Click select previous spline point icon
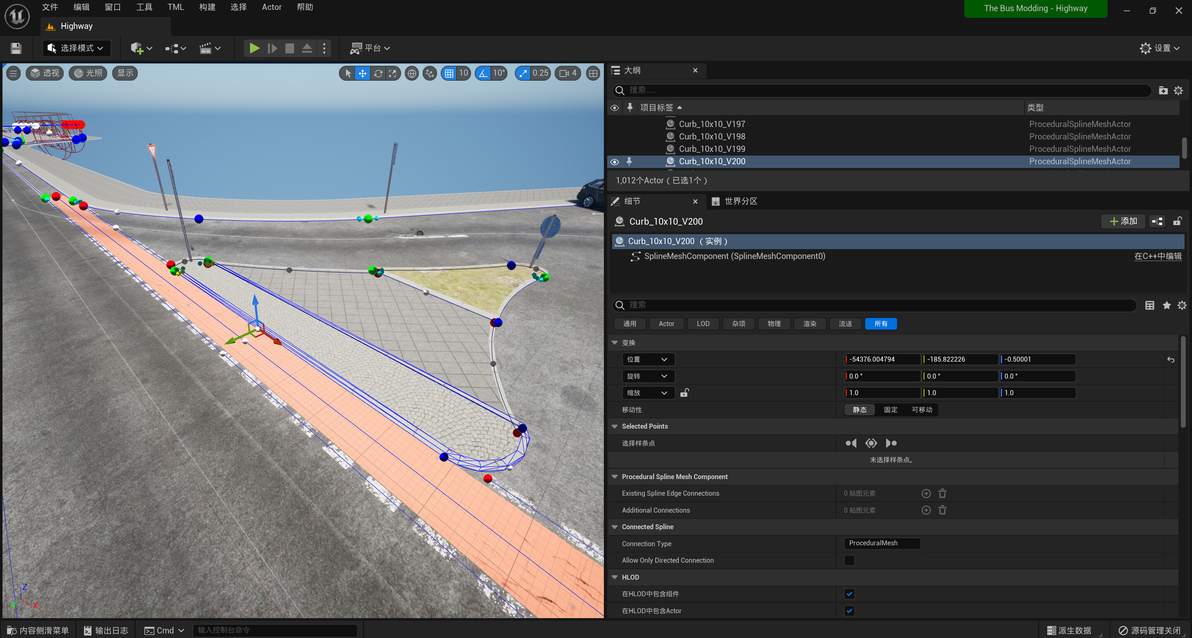 tap(851, 443)
